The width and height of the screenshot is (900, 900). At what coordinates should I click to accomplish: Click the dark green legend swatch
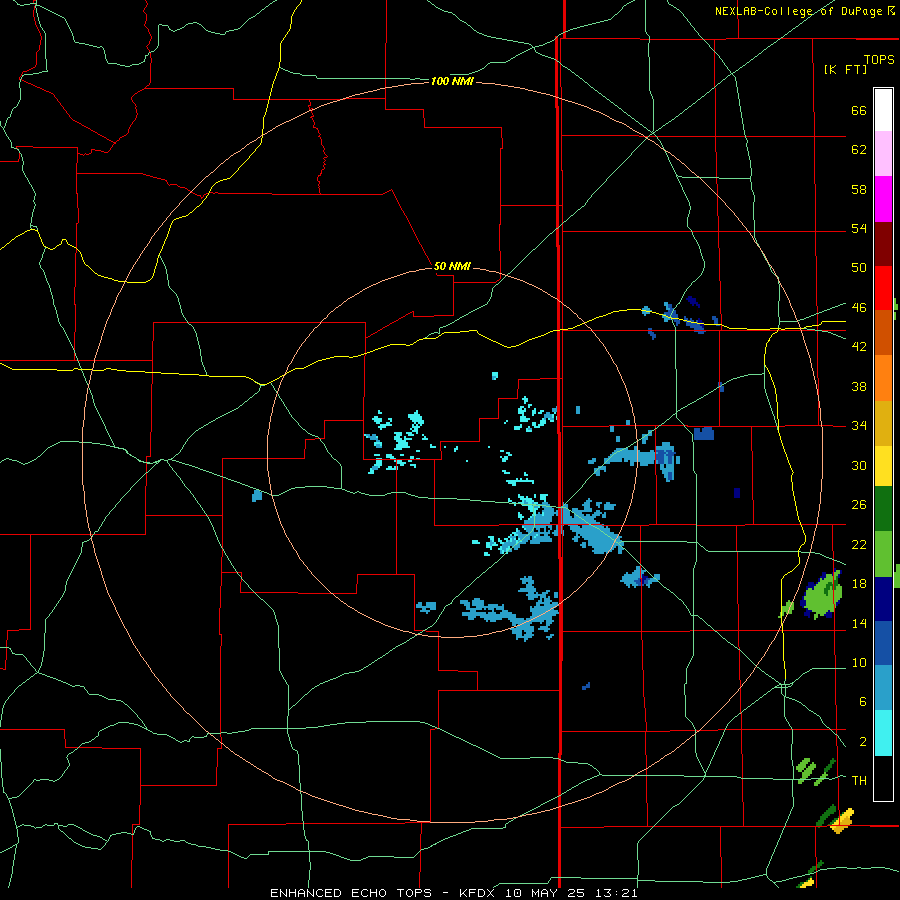(883, 509)
